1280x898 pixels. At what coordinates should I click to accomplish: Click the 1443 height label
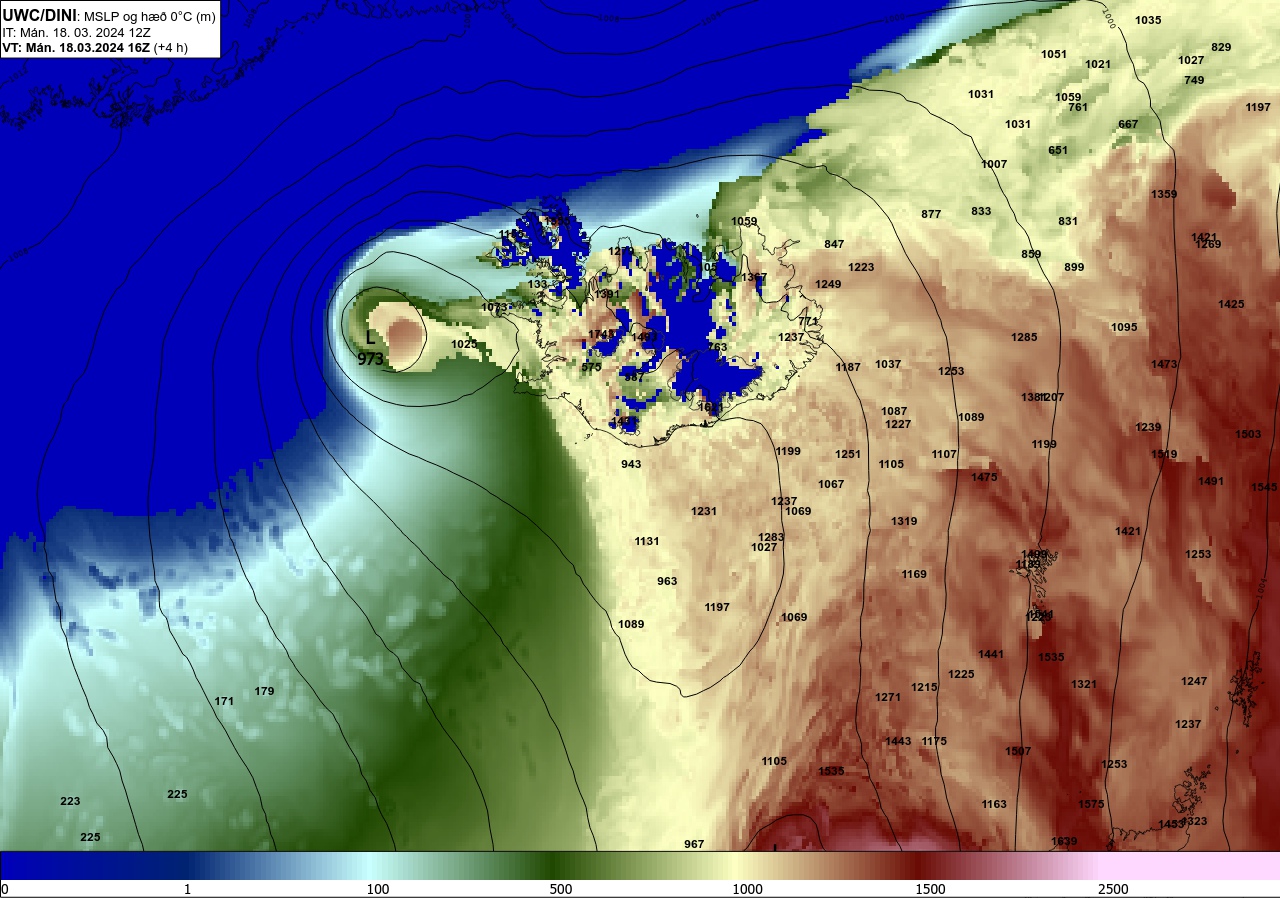tap(898, 741)
